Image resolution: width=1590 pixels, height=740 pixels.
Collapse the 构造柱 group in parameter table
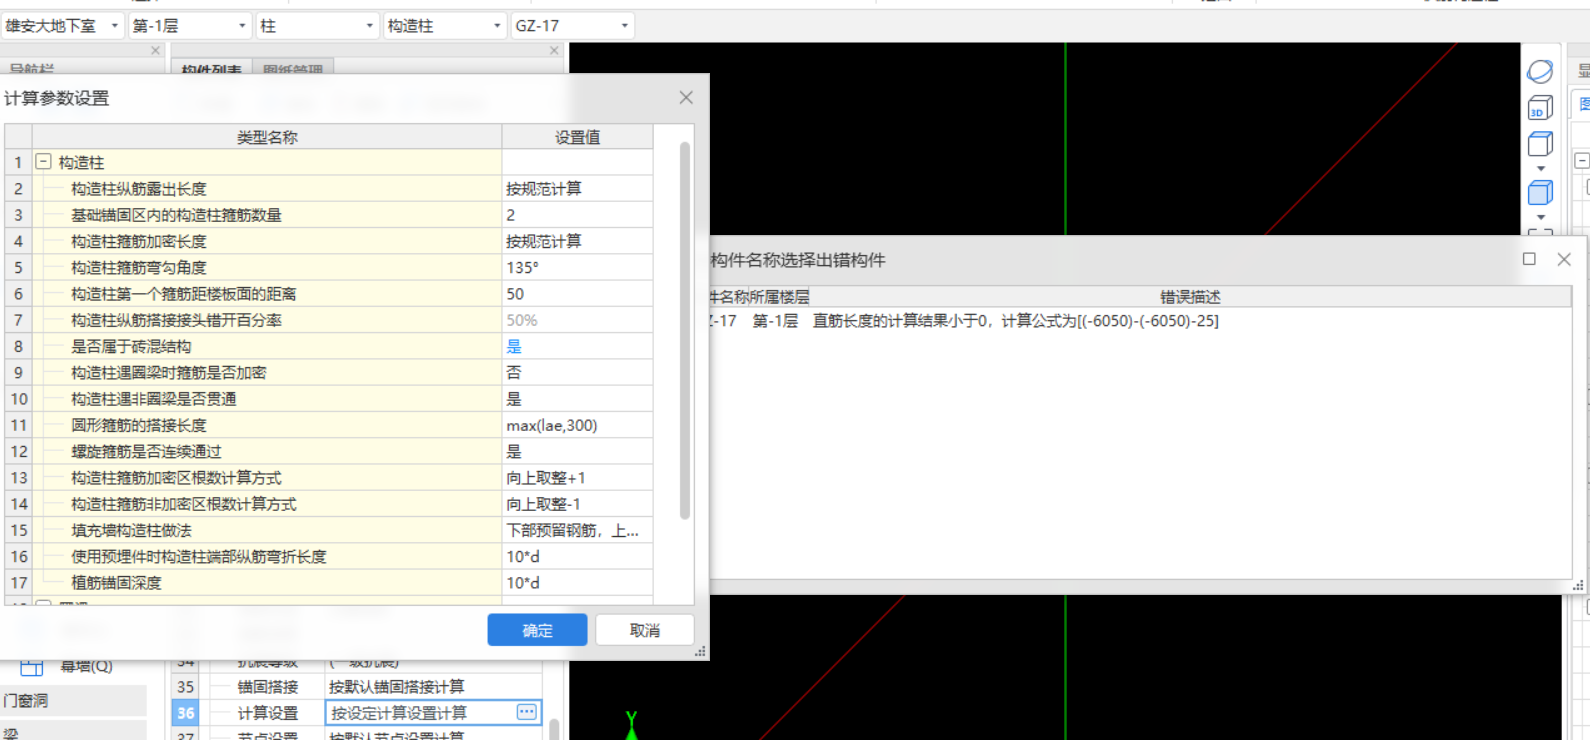[x=44, y=161]
